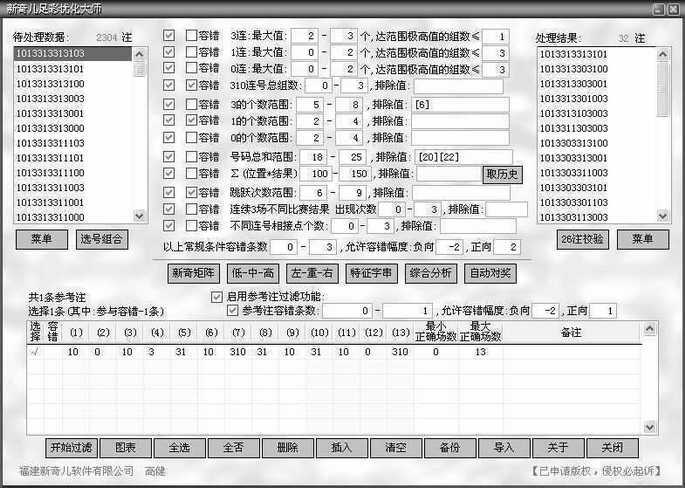Toggle 容错 checkbox for 跳跃次数范围
This screenshot has height=488, width=685.
[x=192, y=192]
